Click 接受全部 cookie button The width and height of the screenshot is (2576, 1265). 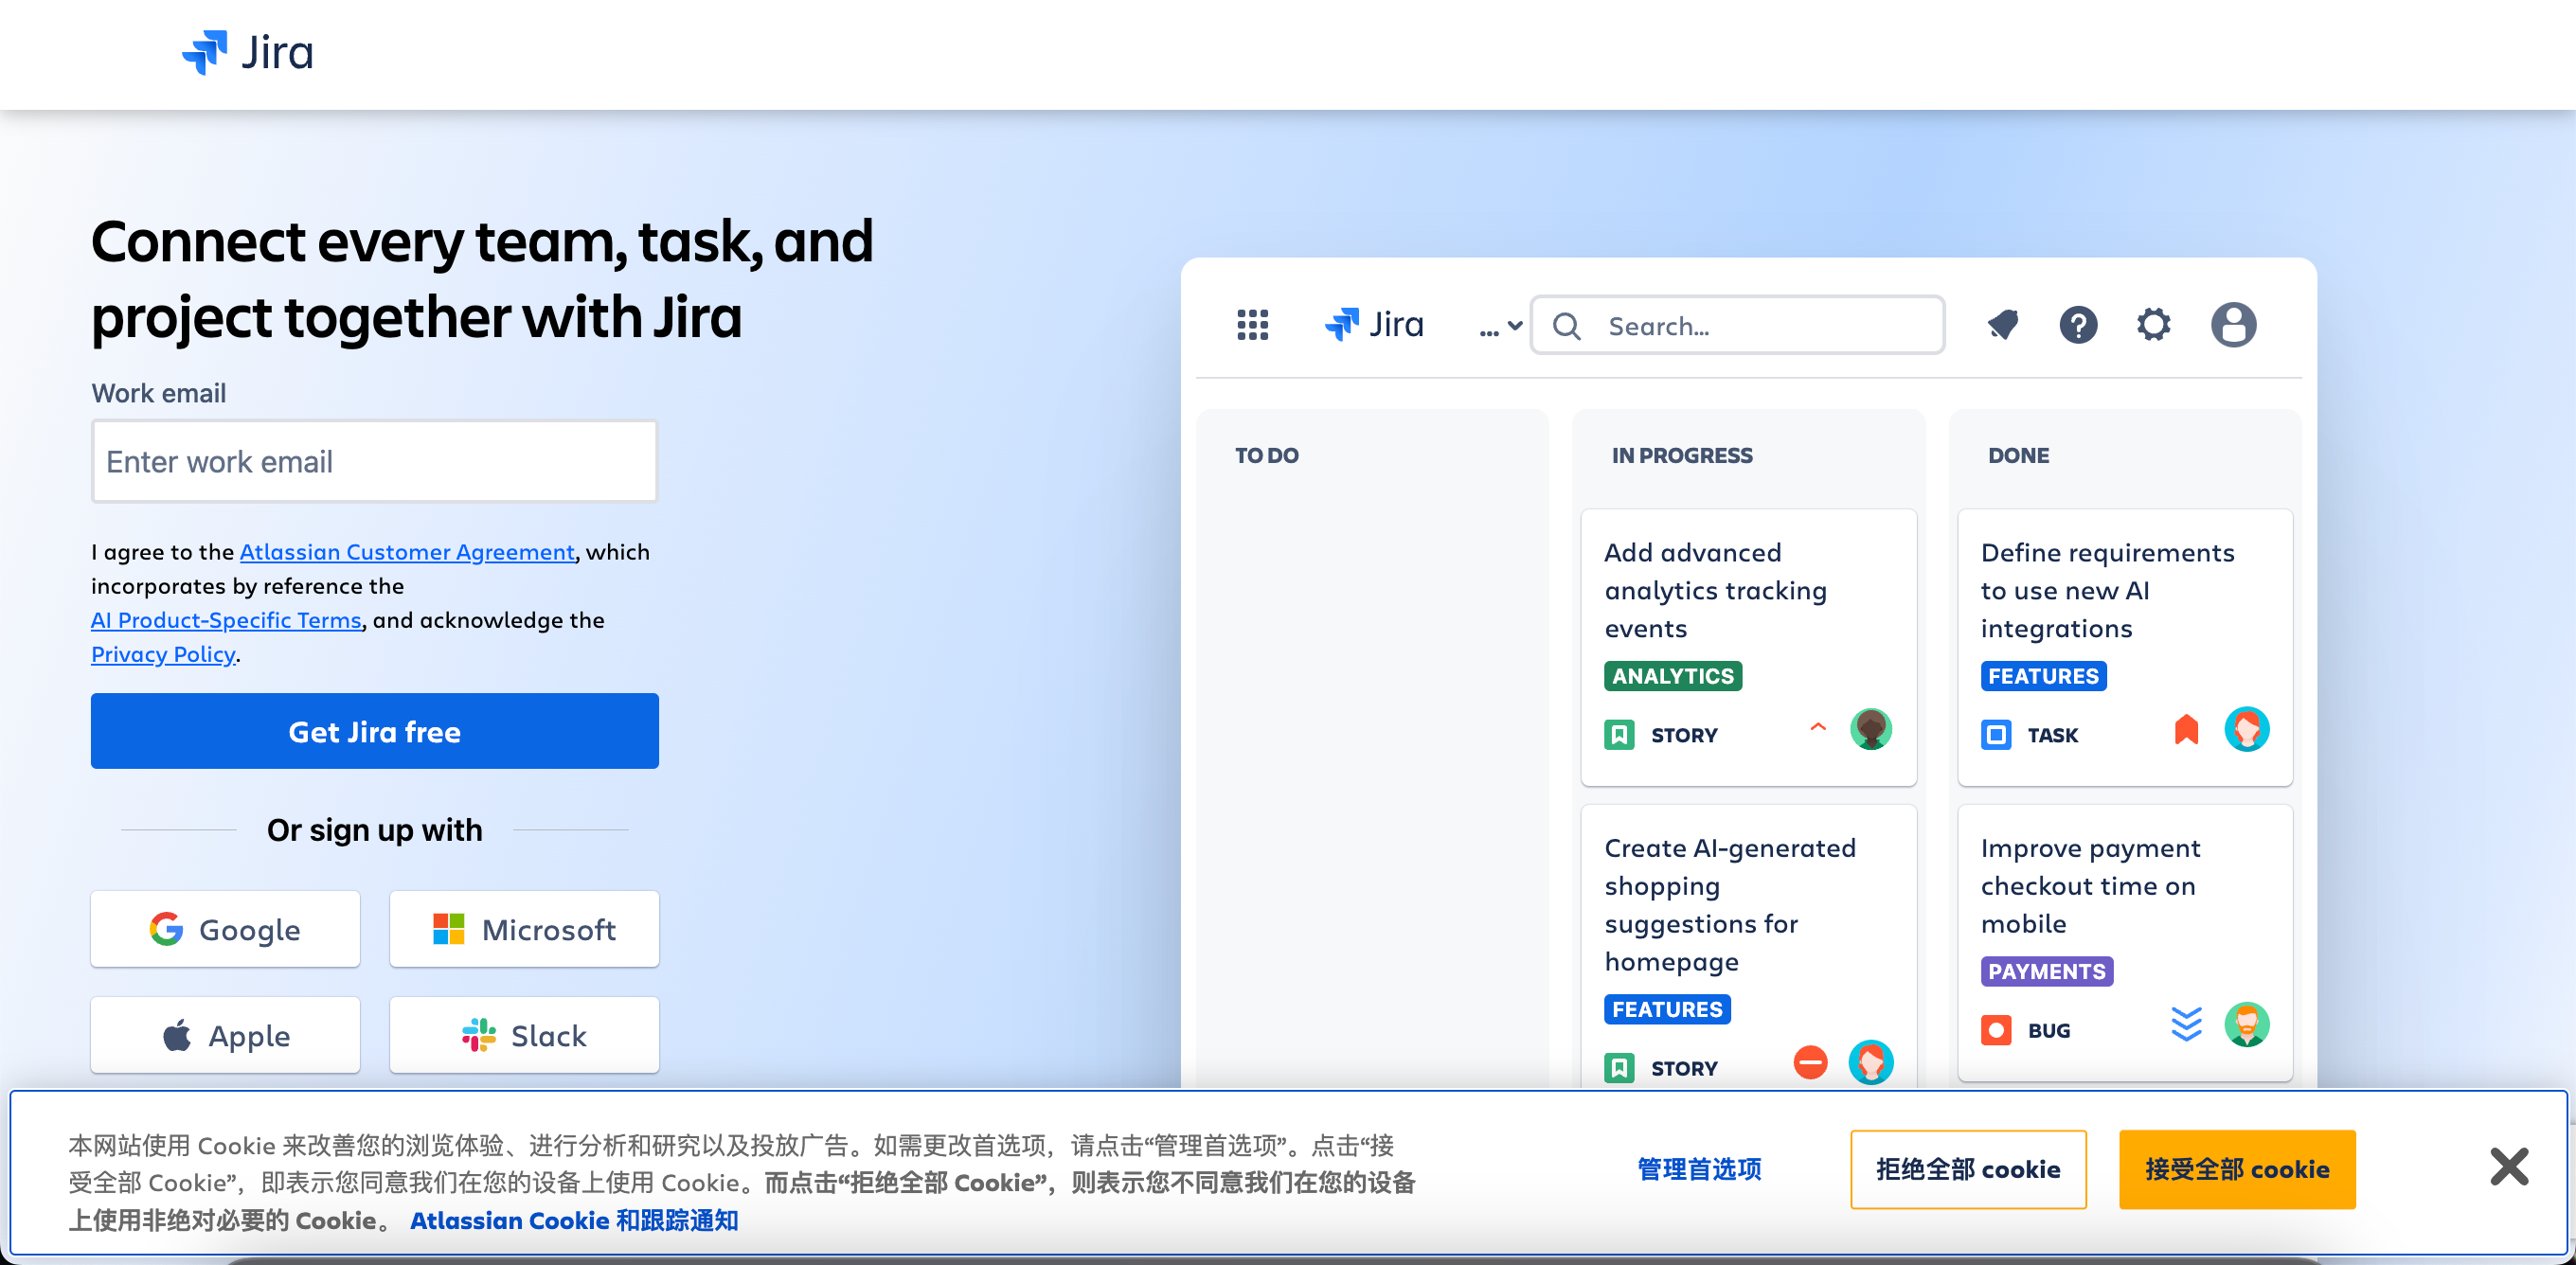pyautogui.click(x=2236, y=1169)
